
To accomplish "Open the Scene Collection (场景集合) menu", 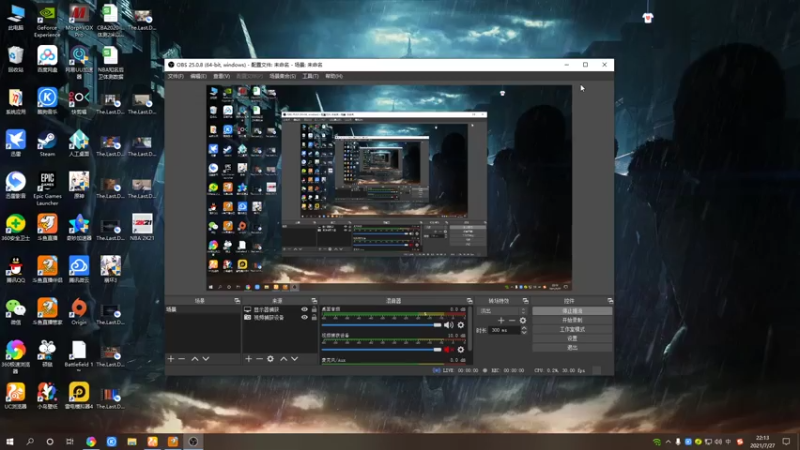I will point(283,76).
